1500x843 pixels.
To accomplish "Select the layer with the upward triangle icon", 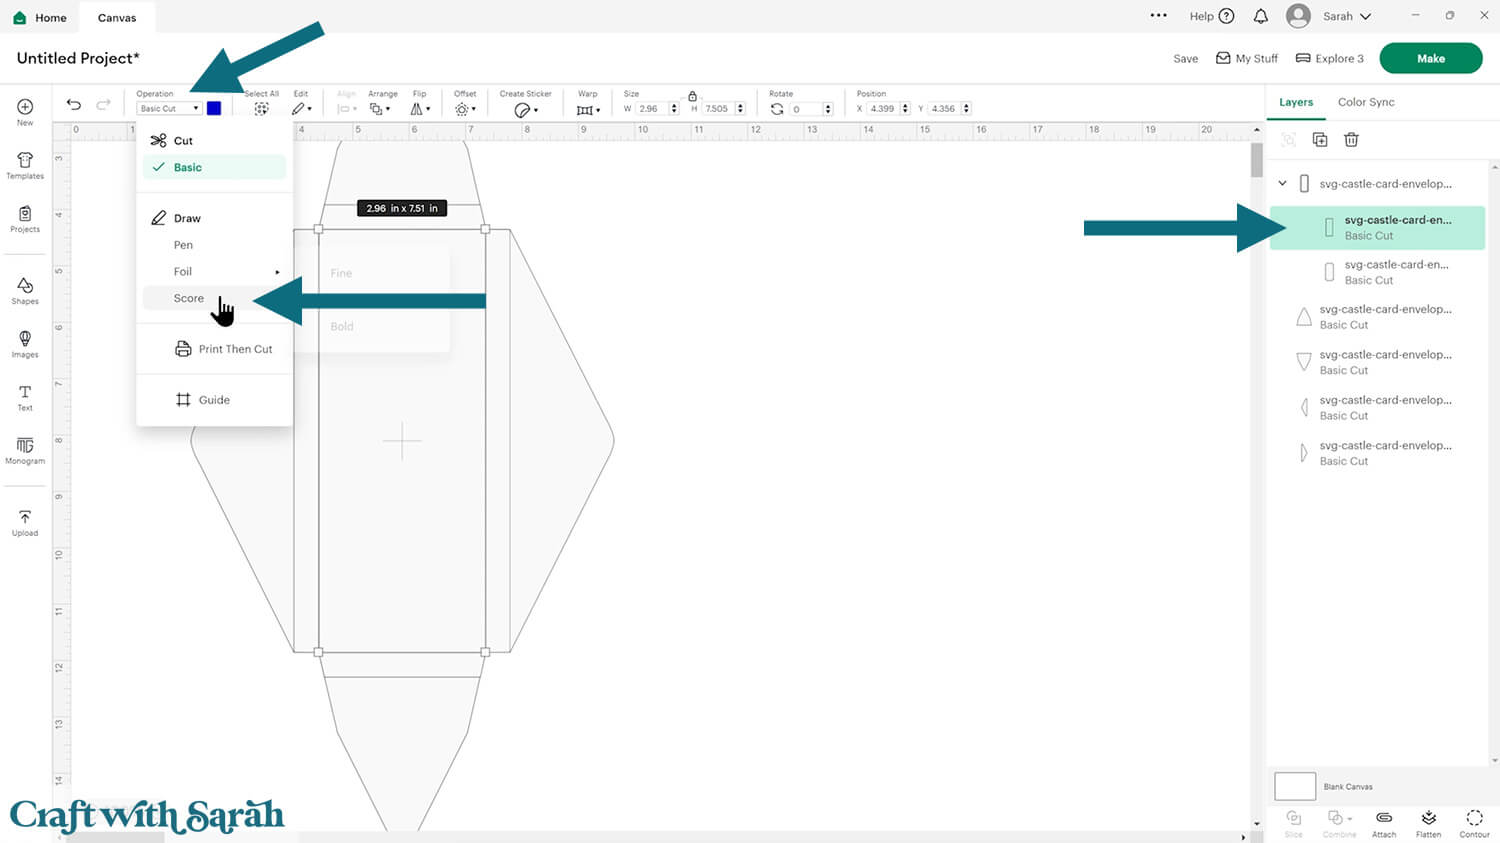I will click(x=1379, y=317).
